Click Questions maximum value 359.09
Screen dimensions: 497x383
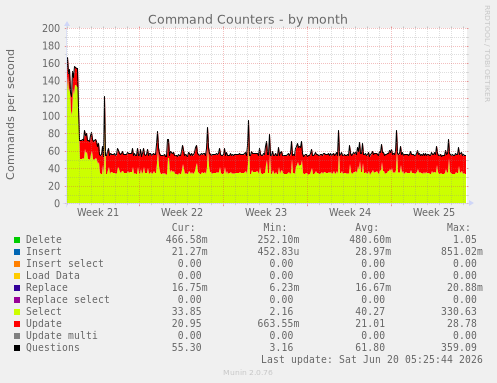(459, 347)
